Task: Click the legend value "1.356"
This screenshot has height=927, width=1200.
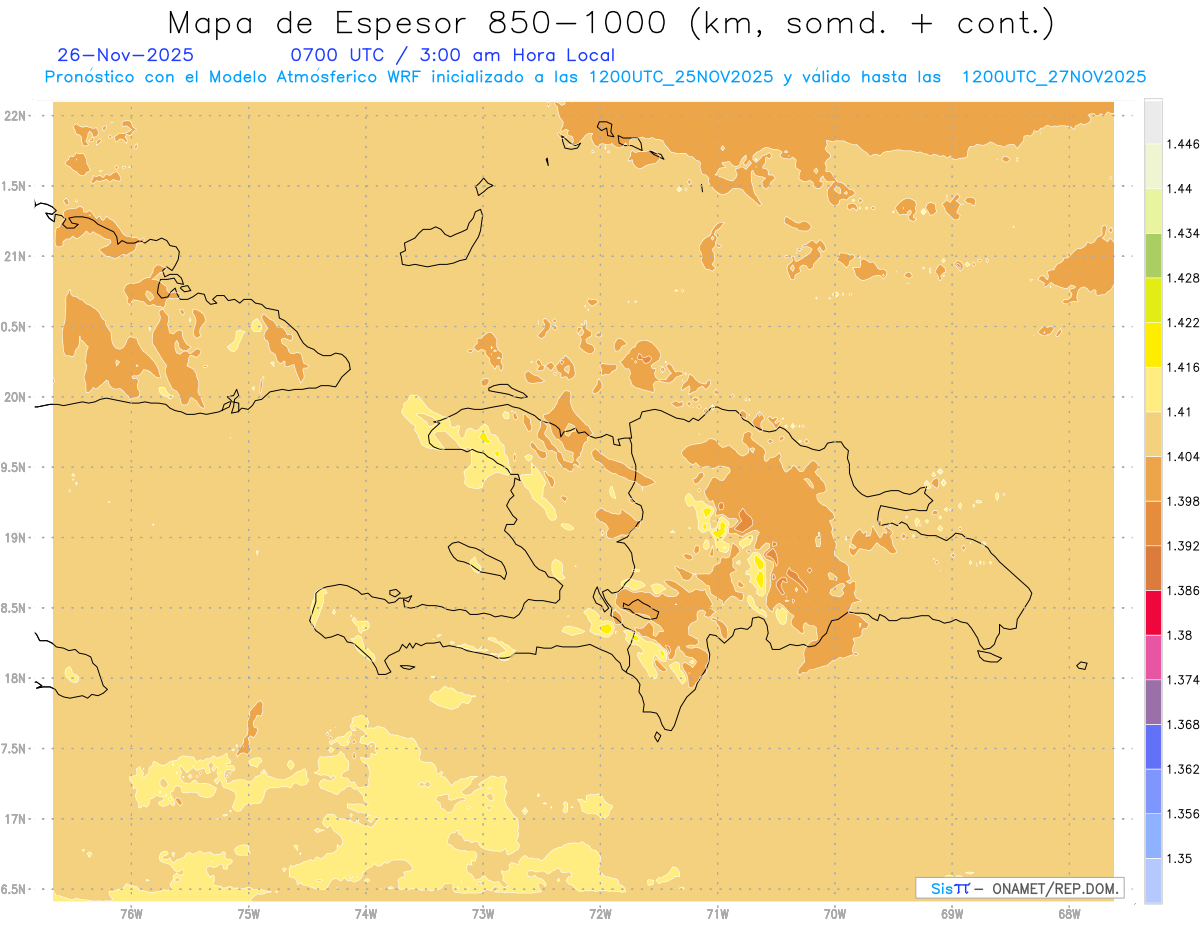Action: (1182, 813)
